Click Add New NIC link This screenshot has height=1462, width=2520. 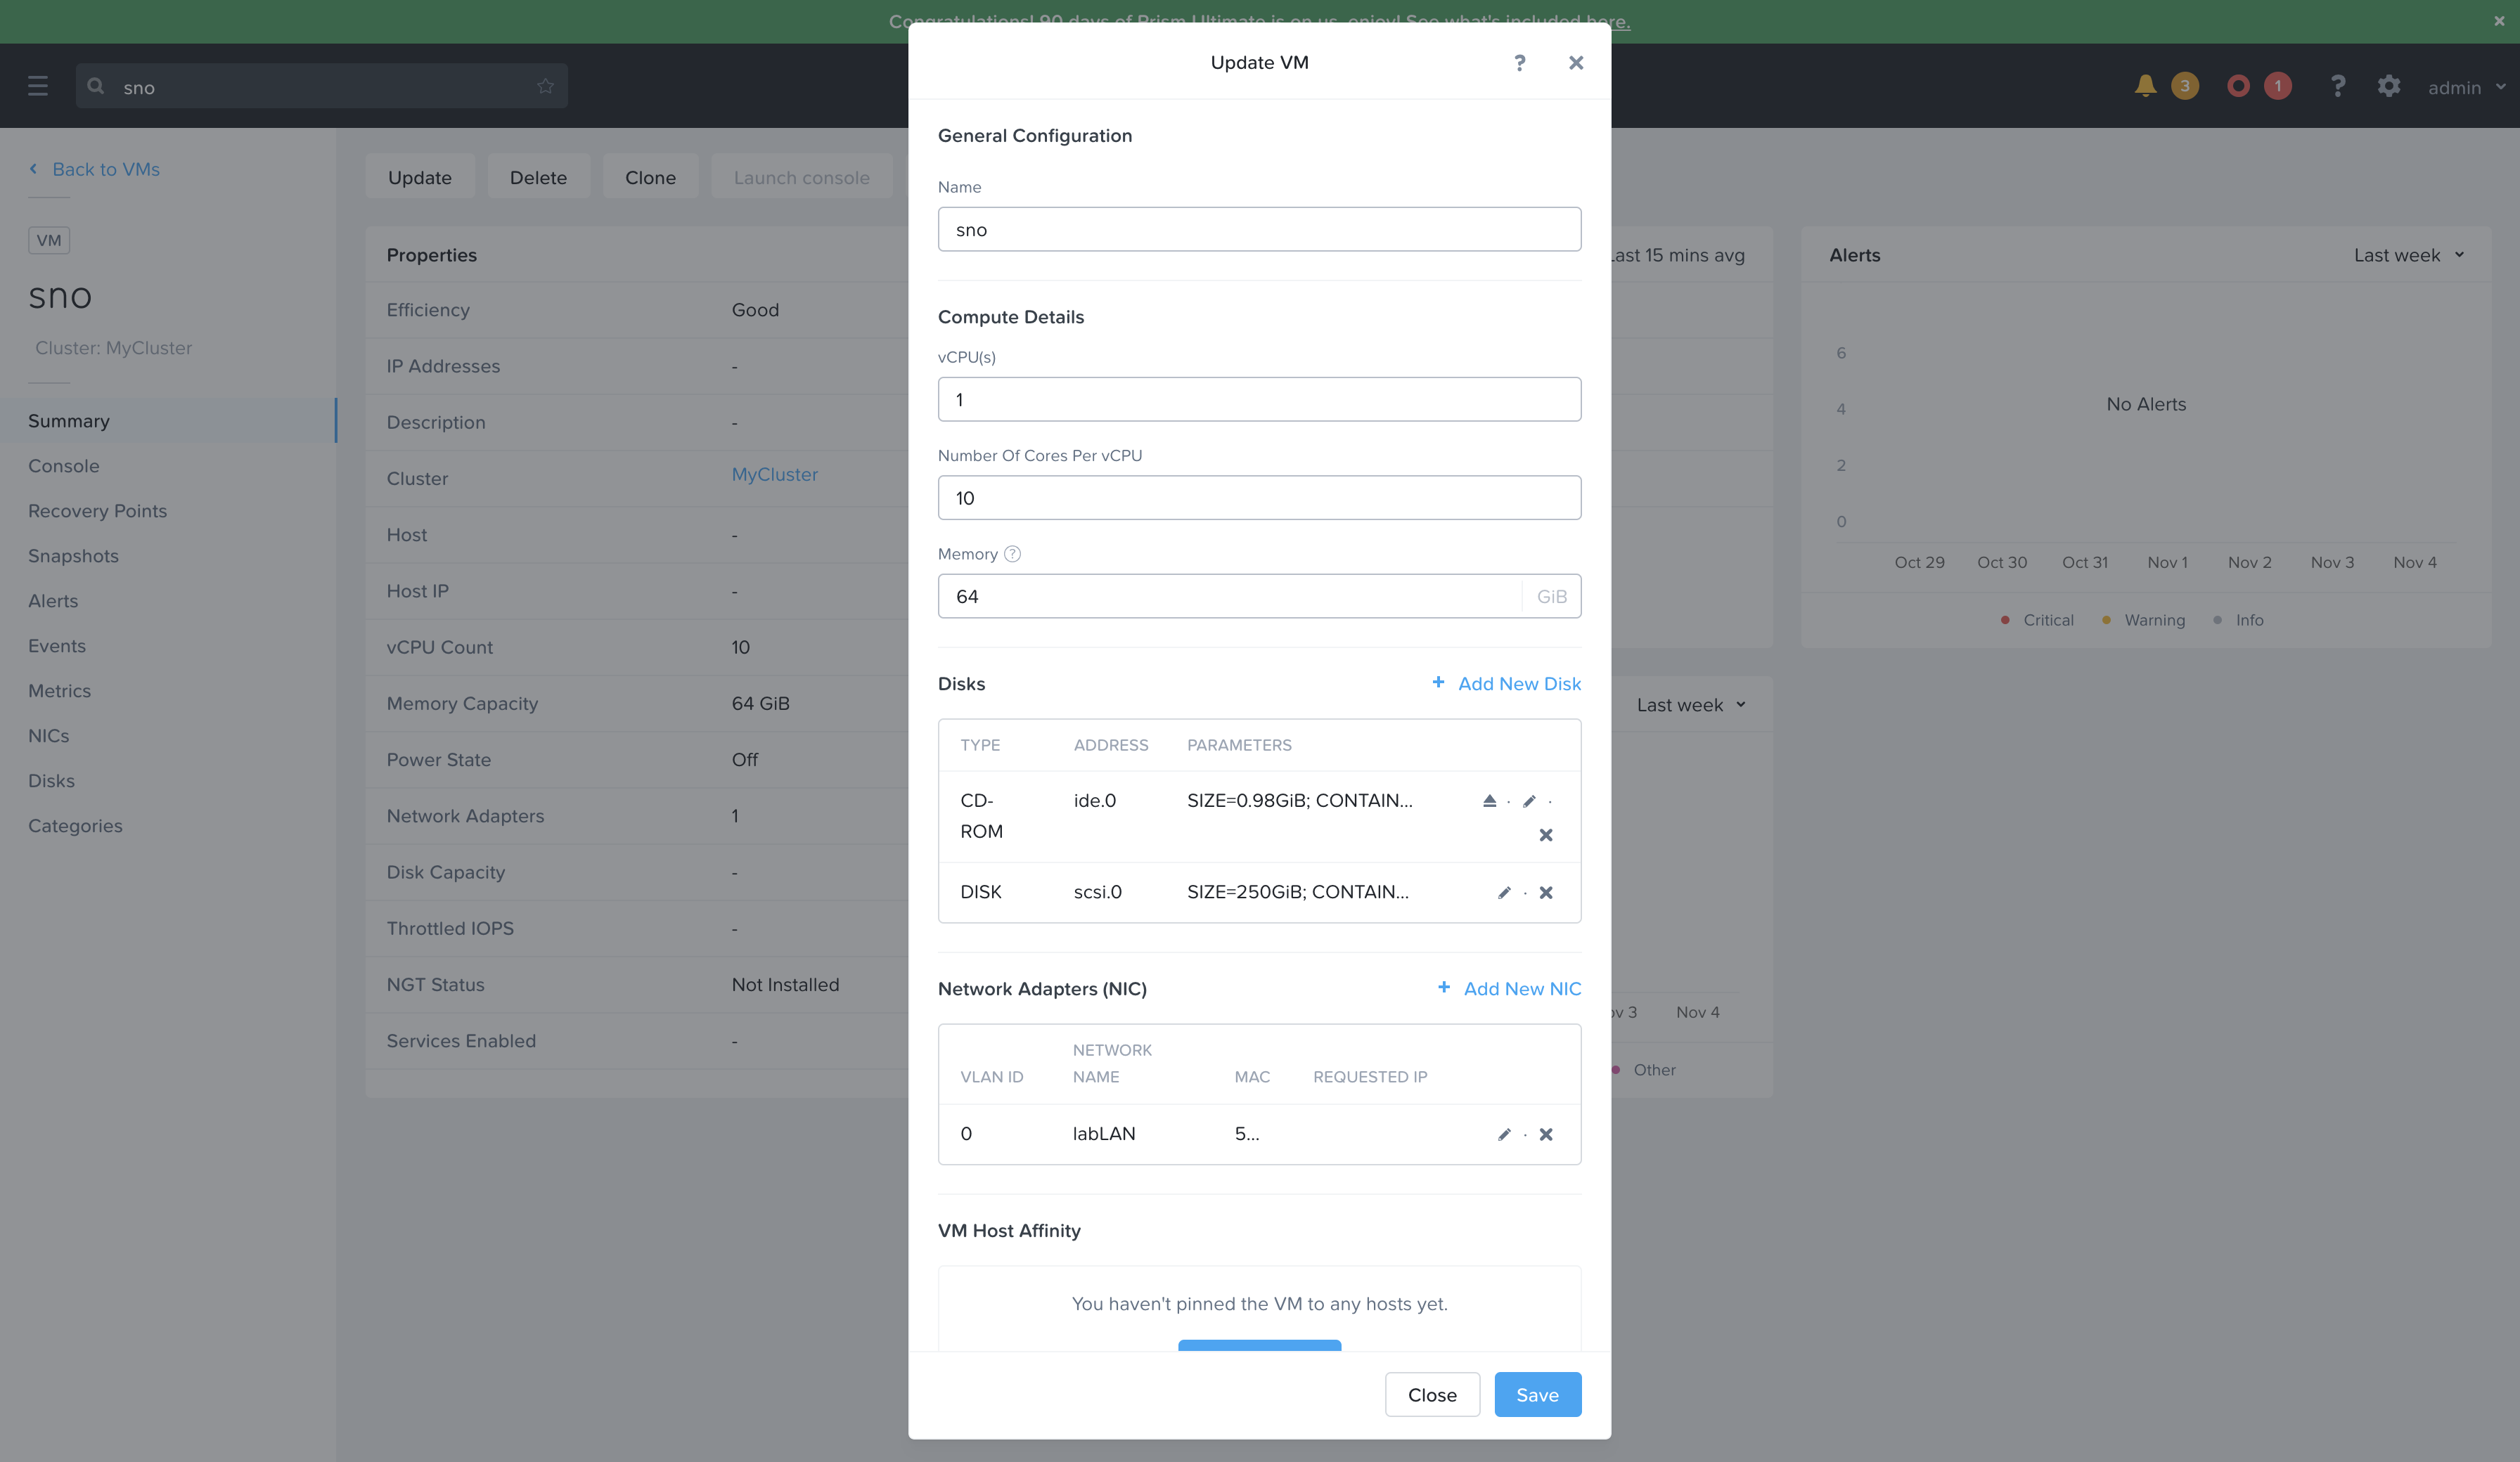coord(1510,989)
